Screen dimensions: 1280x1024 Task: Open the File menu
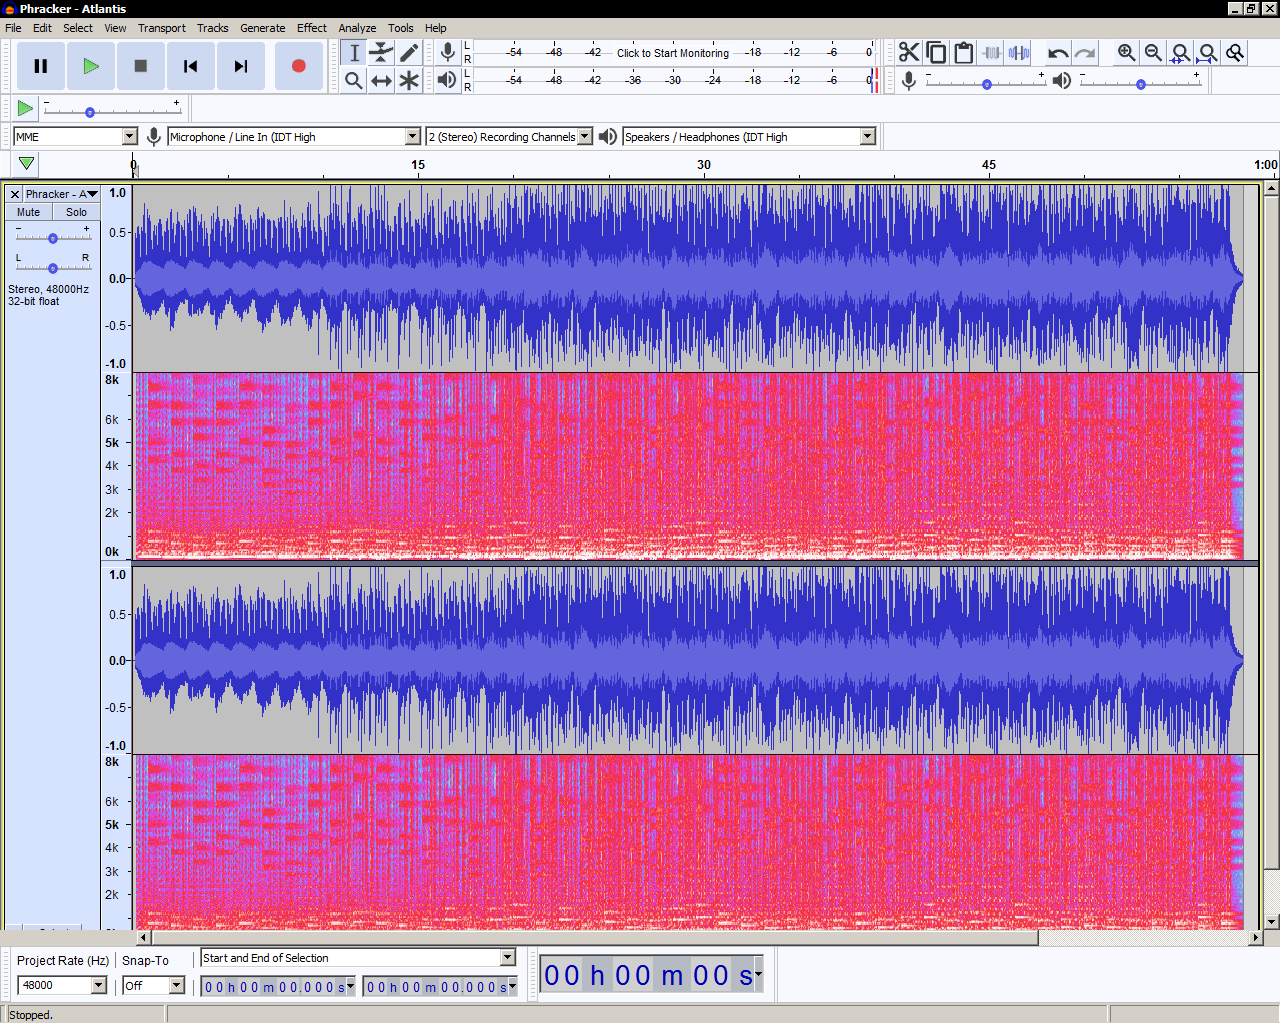pyautogui.click(x=13, y=28)
